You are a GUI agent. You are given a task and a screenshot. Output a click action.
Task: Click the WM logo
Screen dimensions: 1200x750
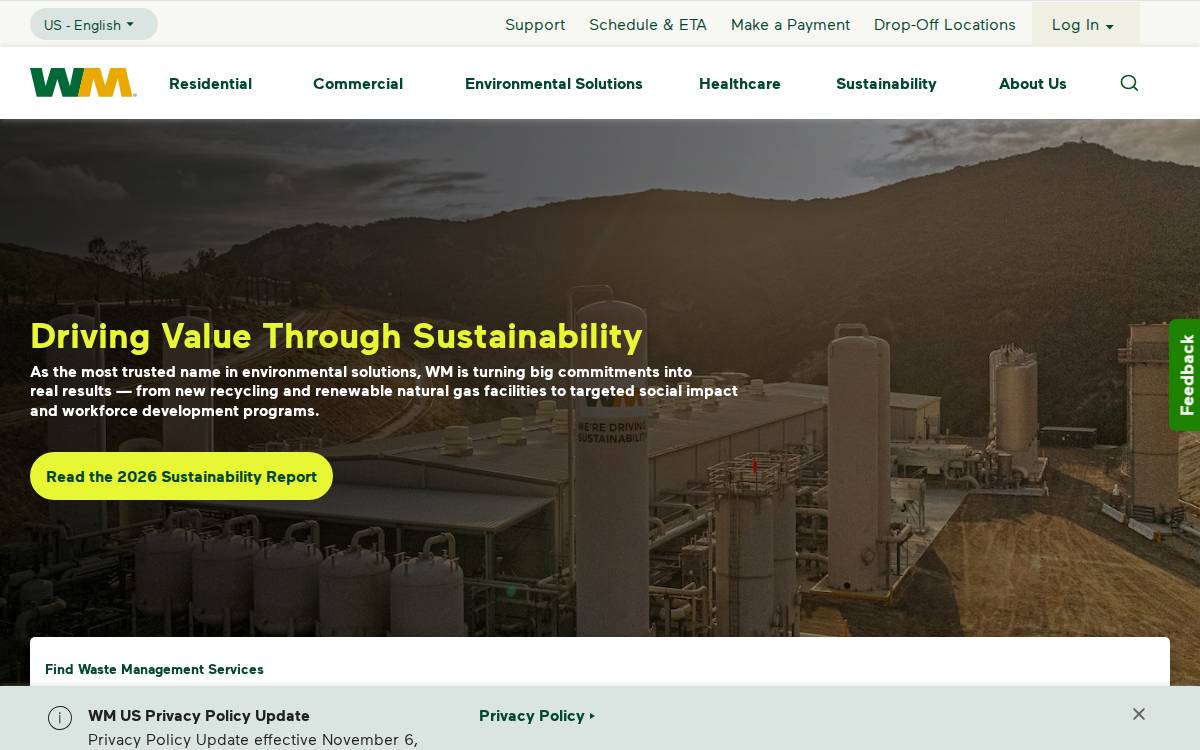(x=83, y=83)
